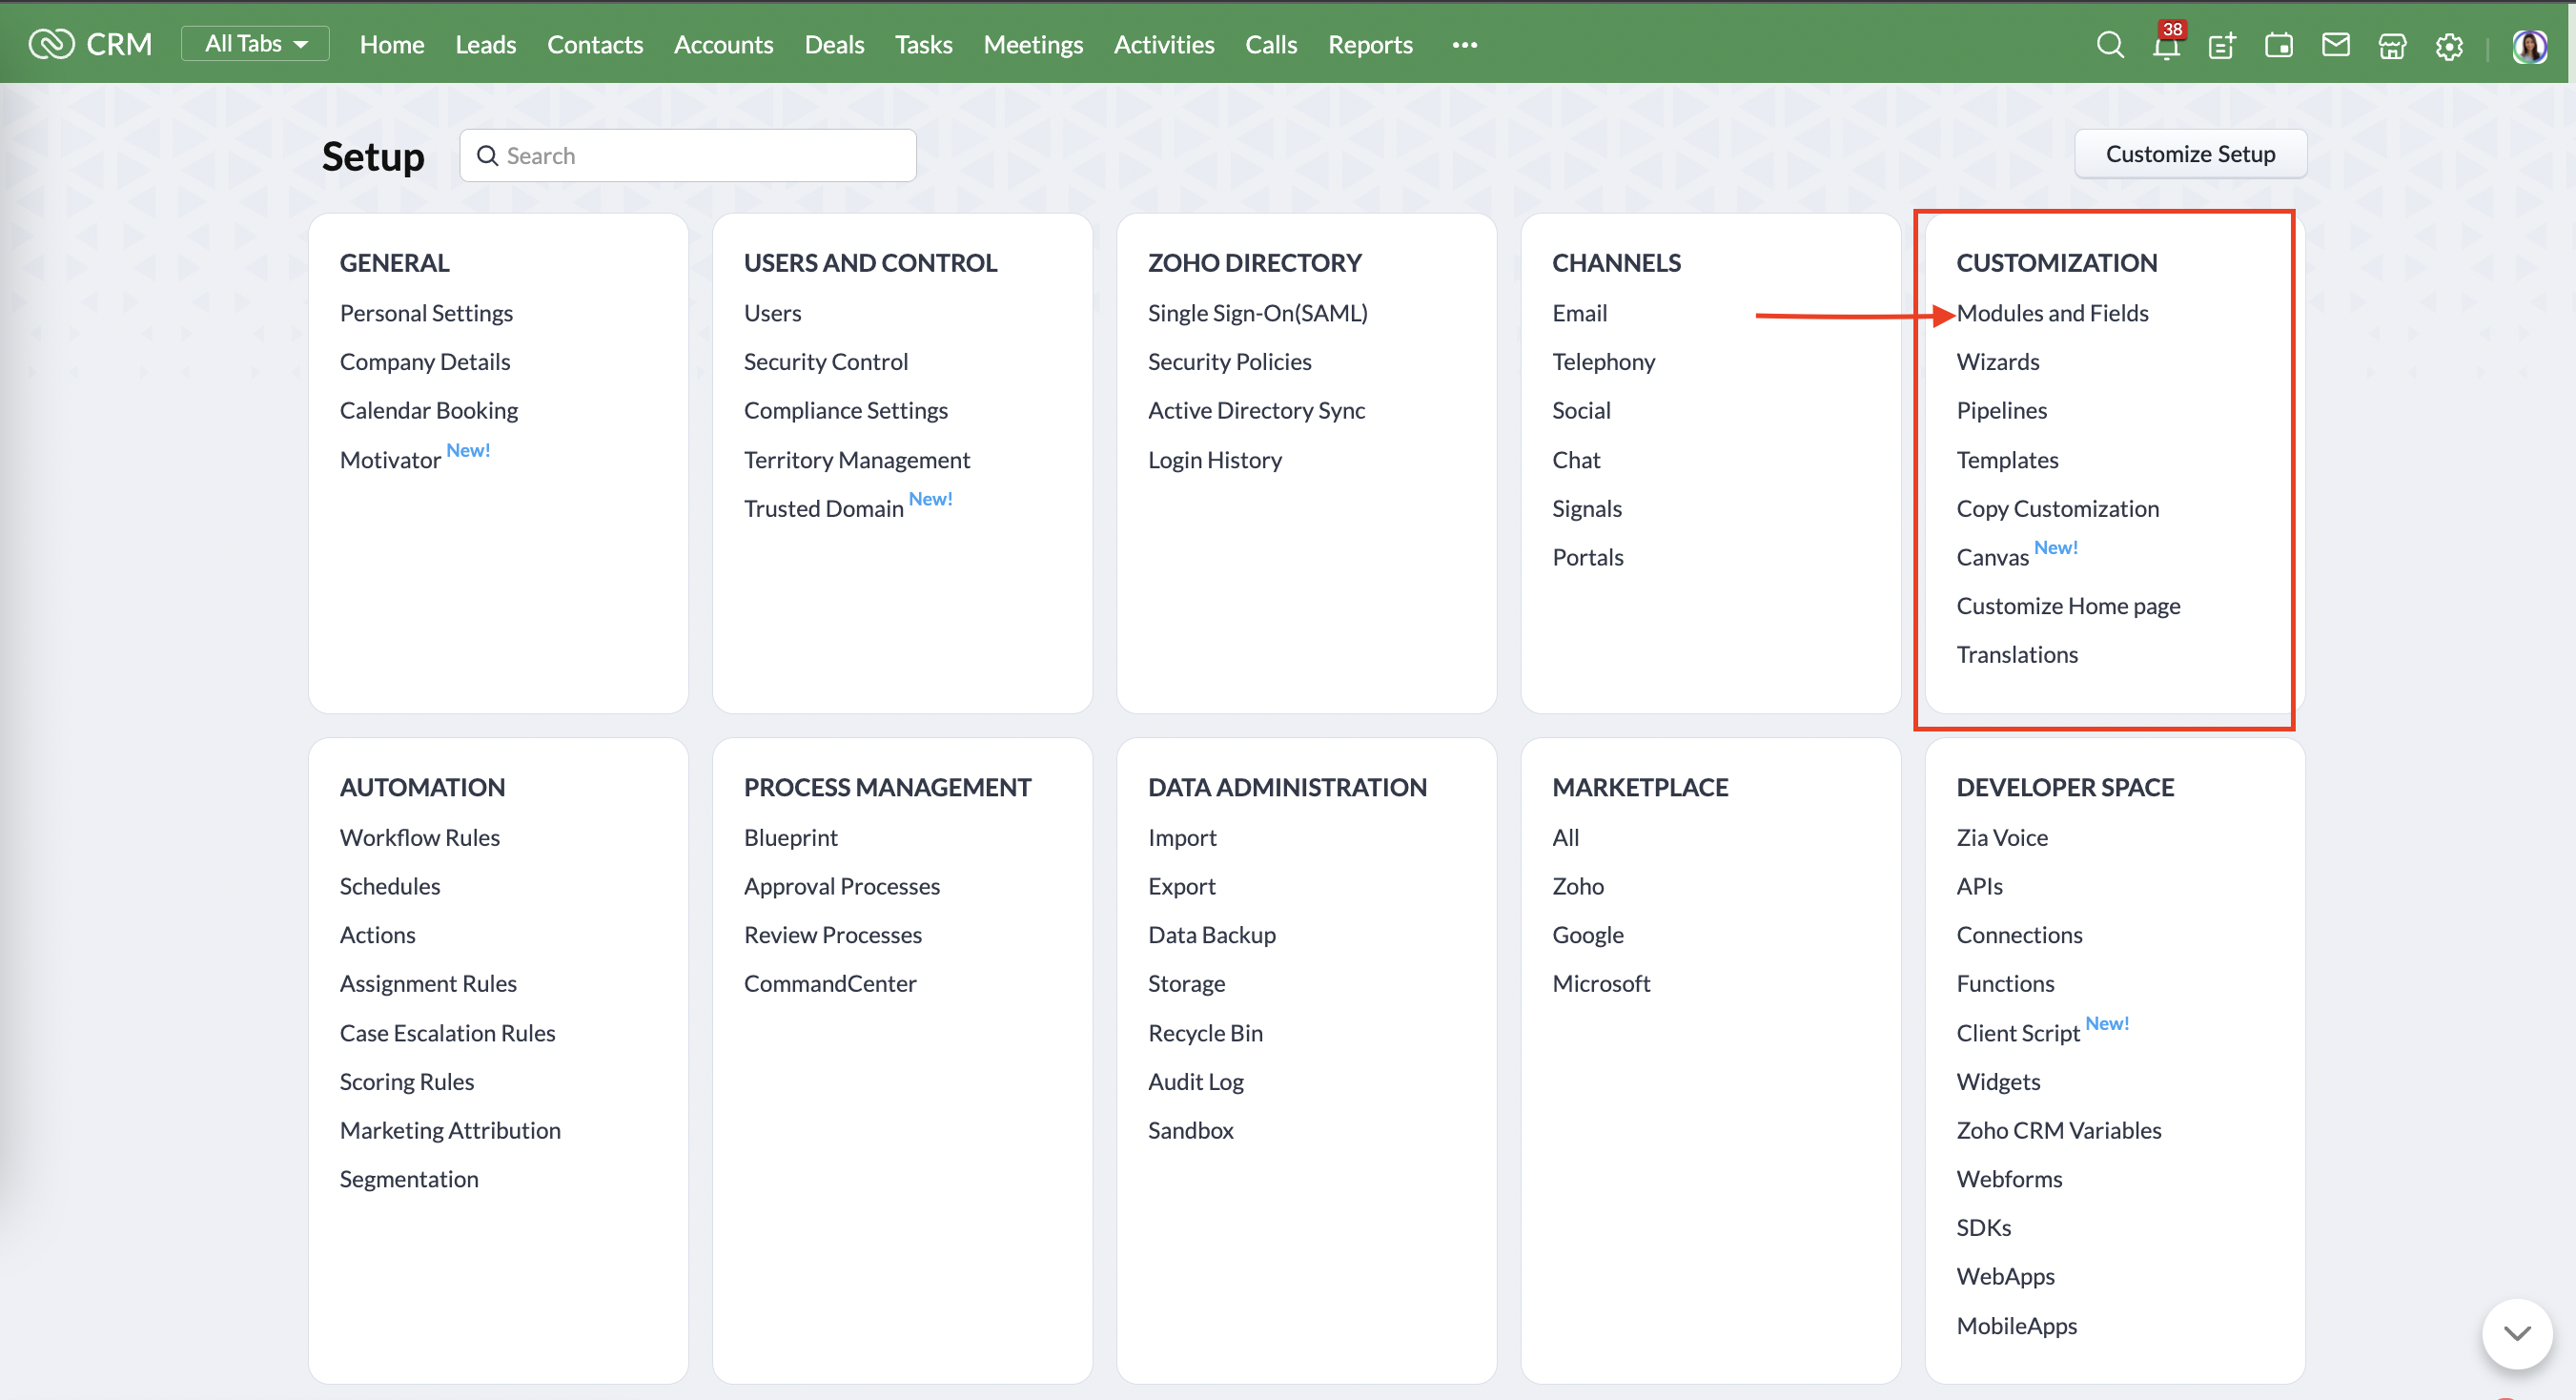2576x1400 pixels.
Task: Open Portals settings
Action: pyautogui.click(x=1588, y=557)
